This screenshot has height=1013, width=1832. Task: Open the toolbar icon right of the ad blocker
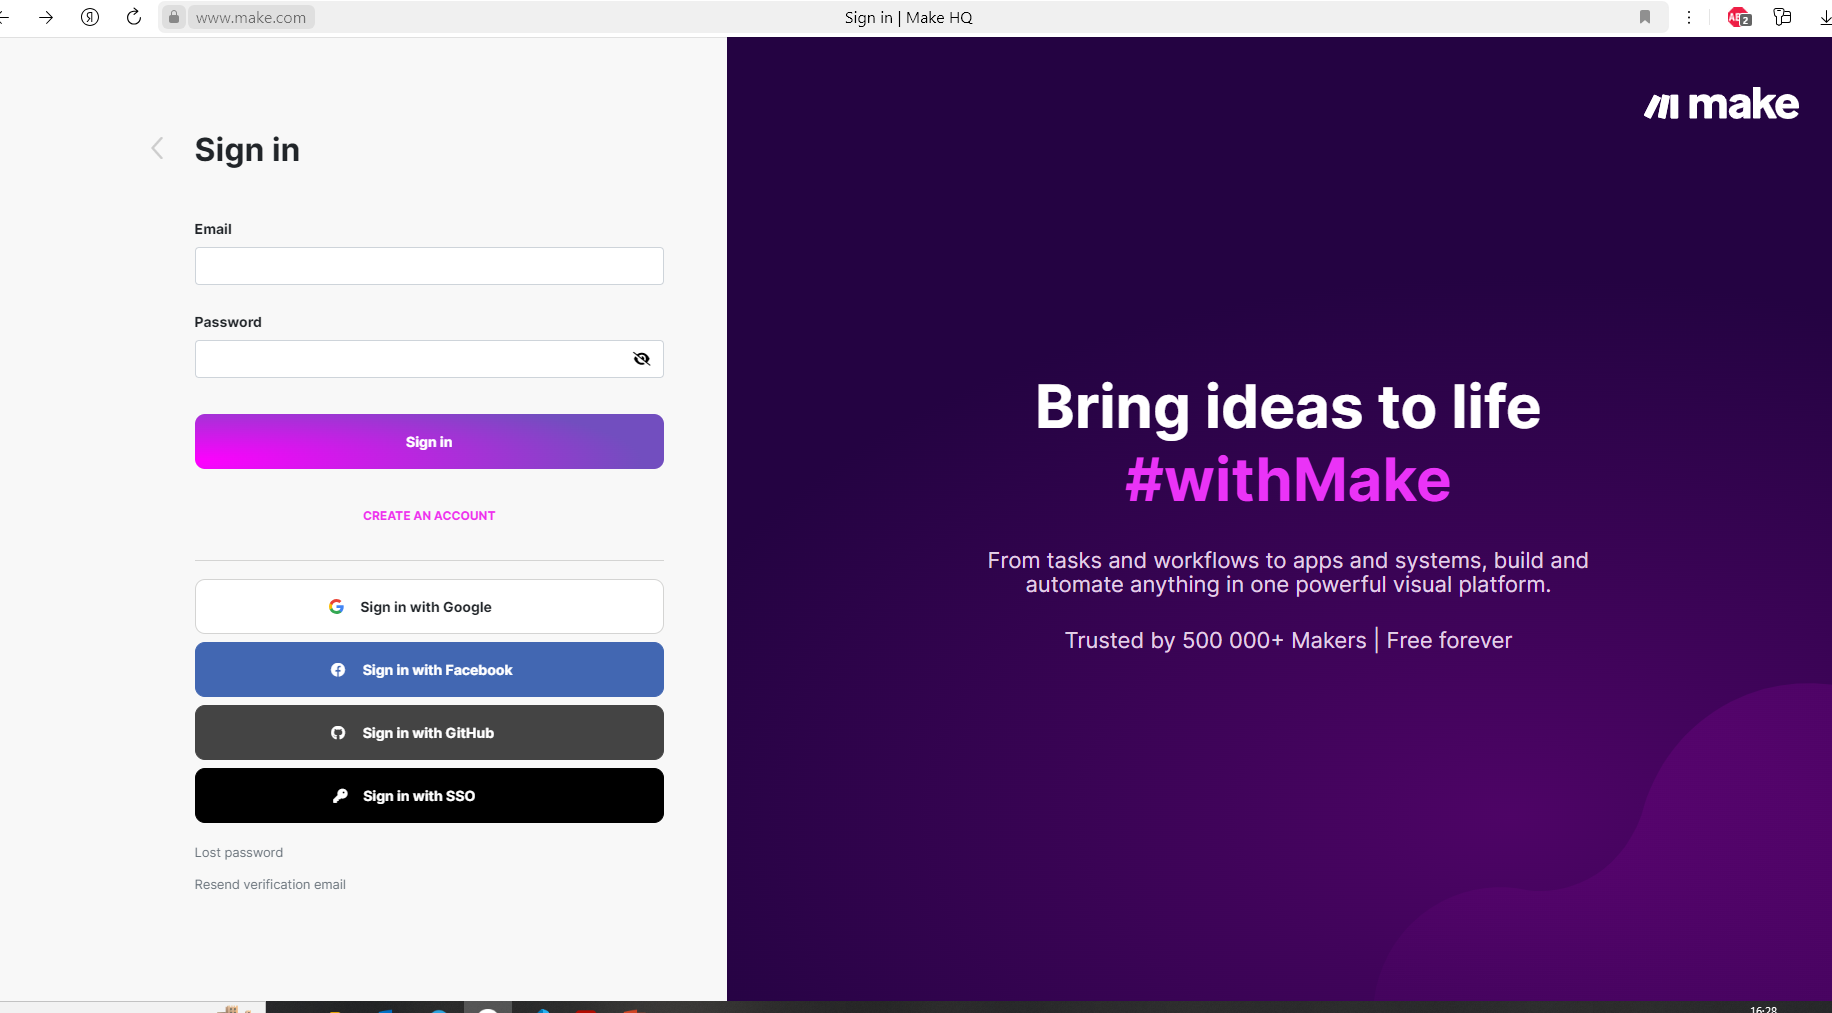point(1782,17)
